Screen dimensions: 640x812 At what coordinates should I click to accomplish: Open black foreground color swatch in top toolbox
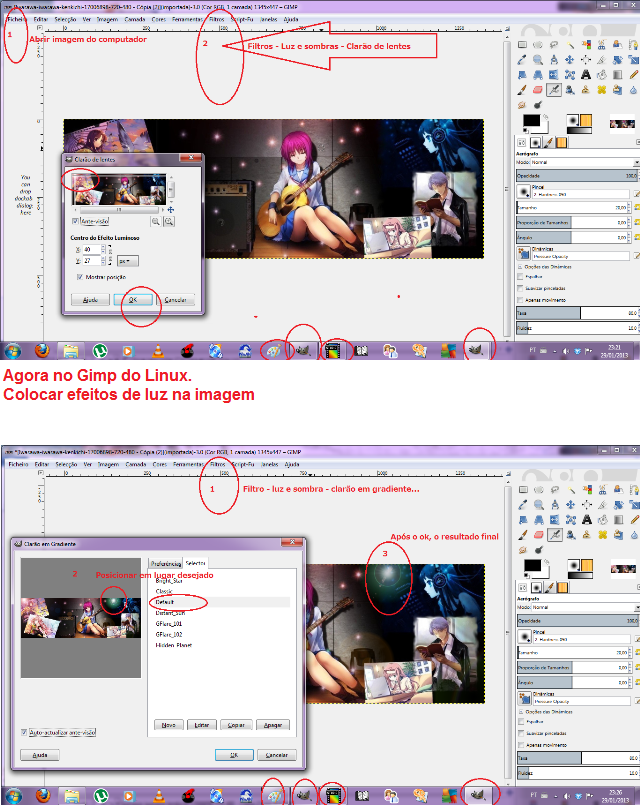tap(531, 121)
